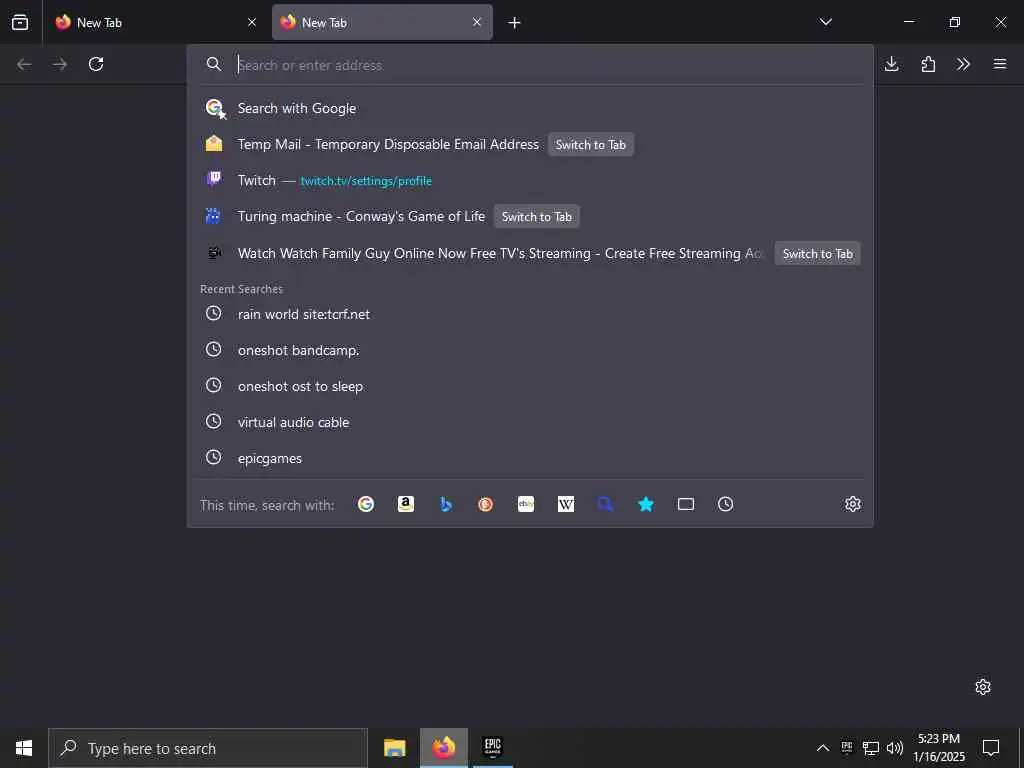Open File Explorer from taskbar
Viewport: 1024px width, 768px height.
click(394, 748)
